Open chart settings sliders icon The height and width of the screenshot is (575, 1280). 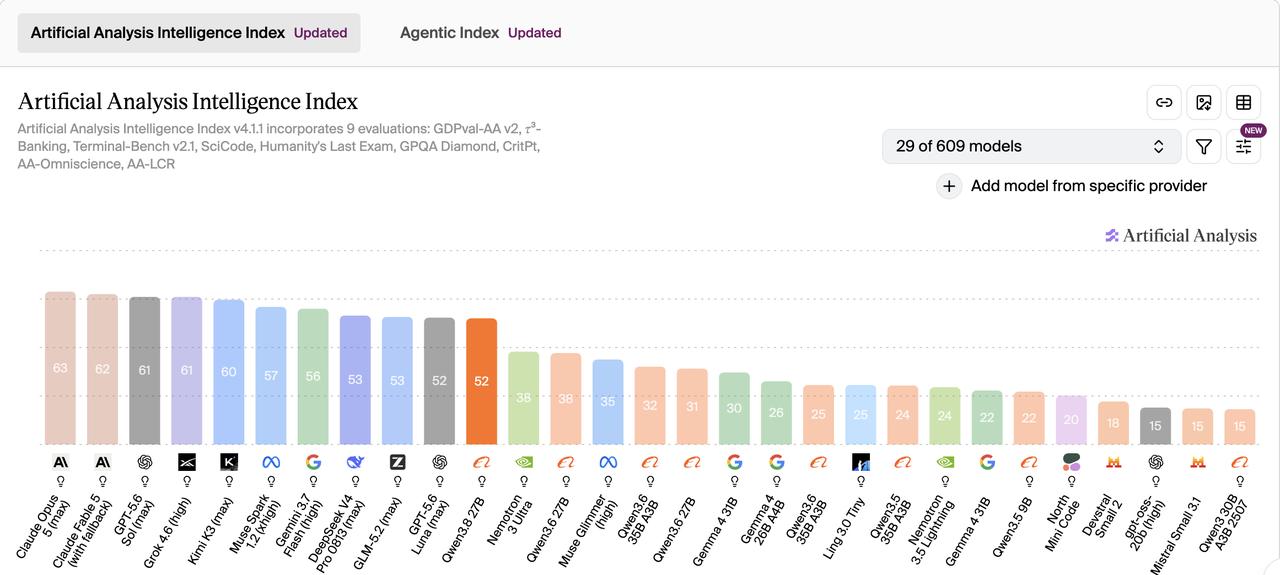click(1244, 146)
